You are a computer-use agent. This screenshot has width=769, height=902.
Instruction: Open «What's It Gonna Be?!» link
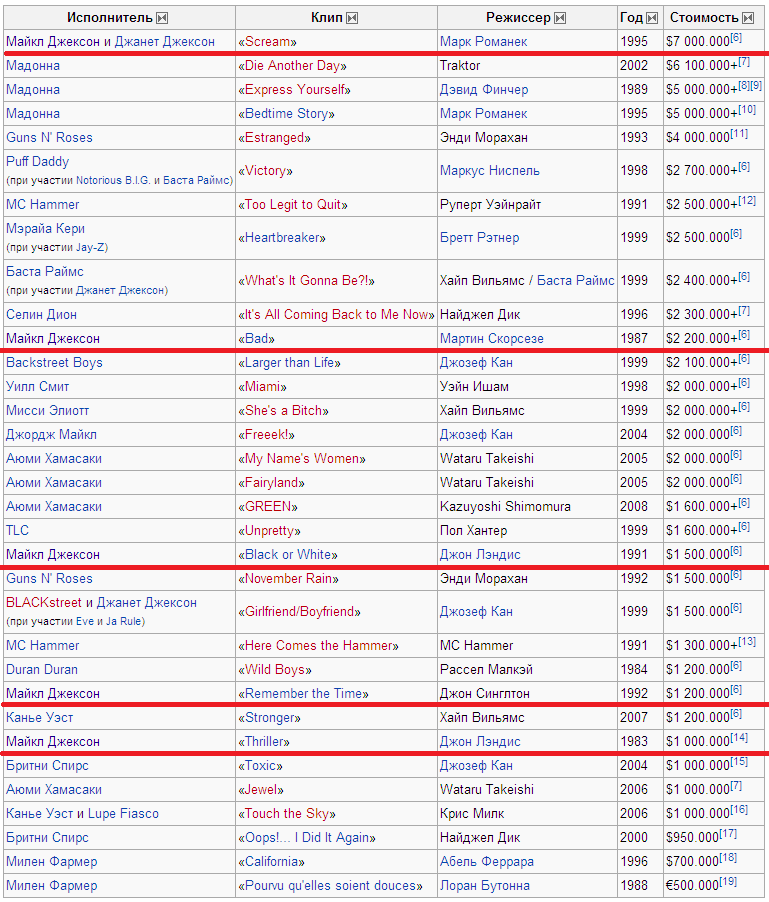pyautogui.click(x=307, y=281)
